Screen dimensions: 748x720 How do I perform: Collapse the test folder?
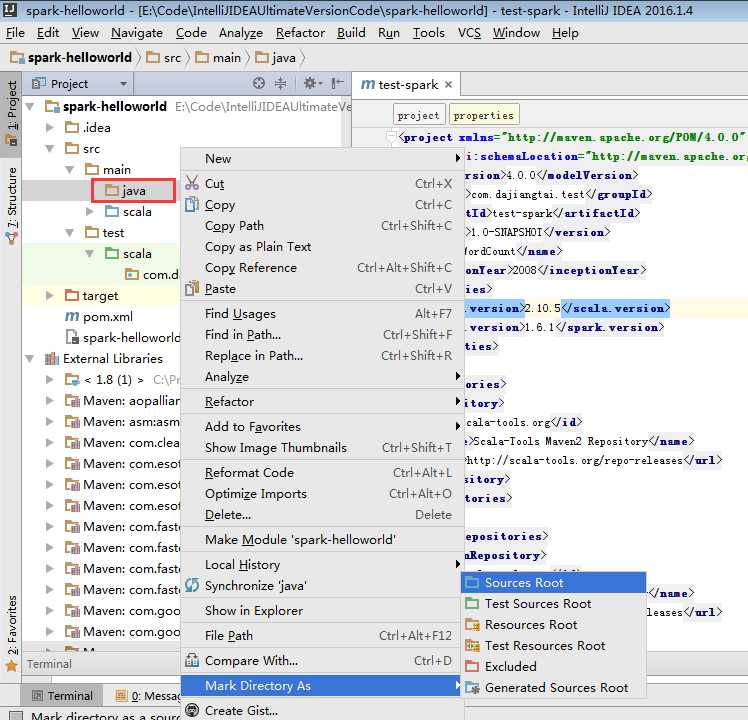tap(70, 232)
